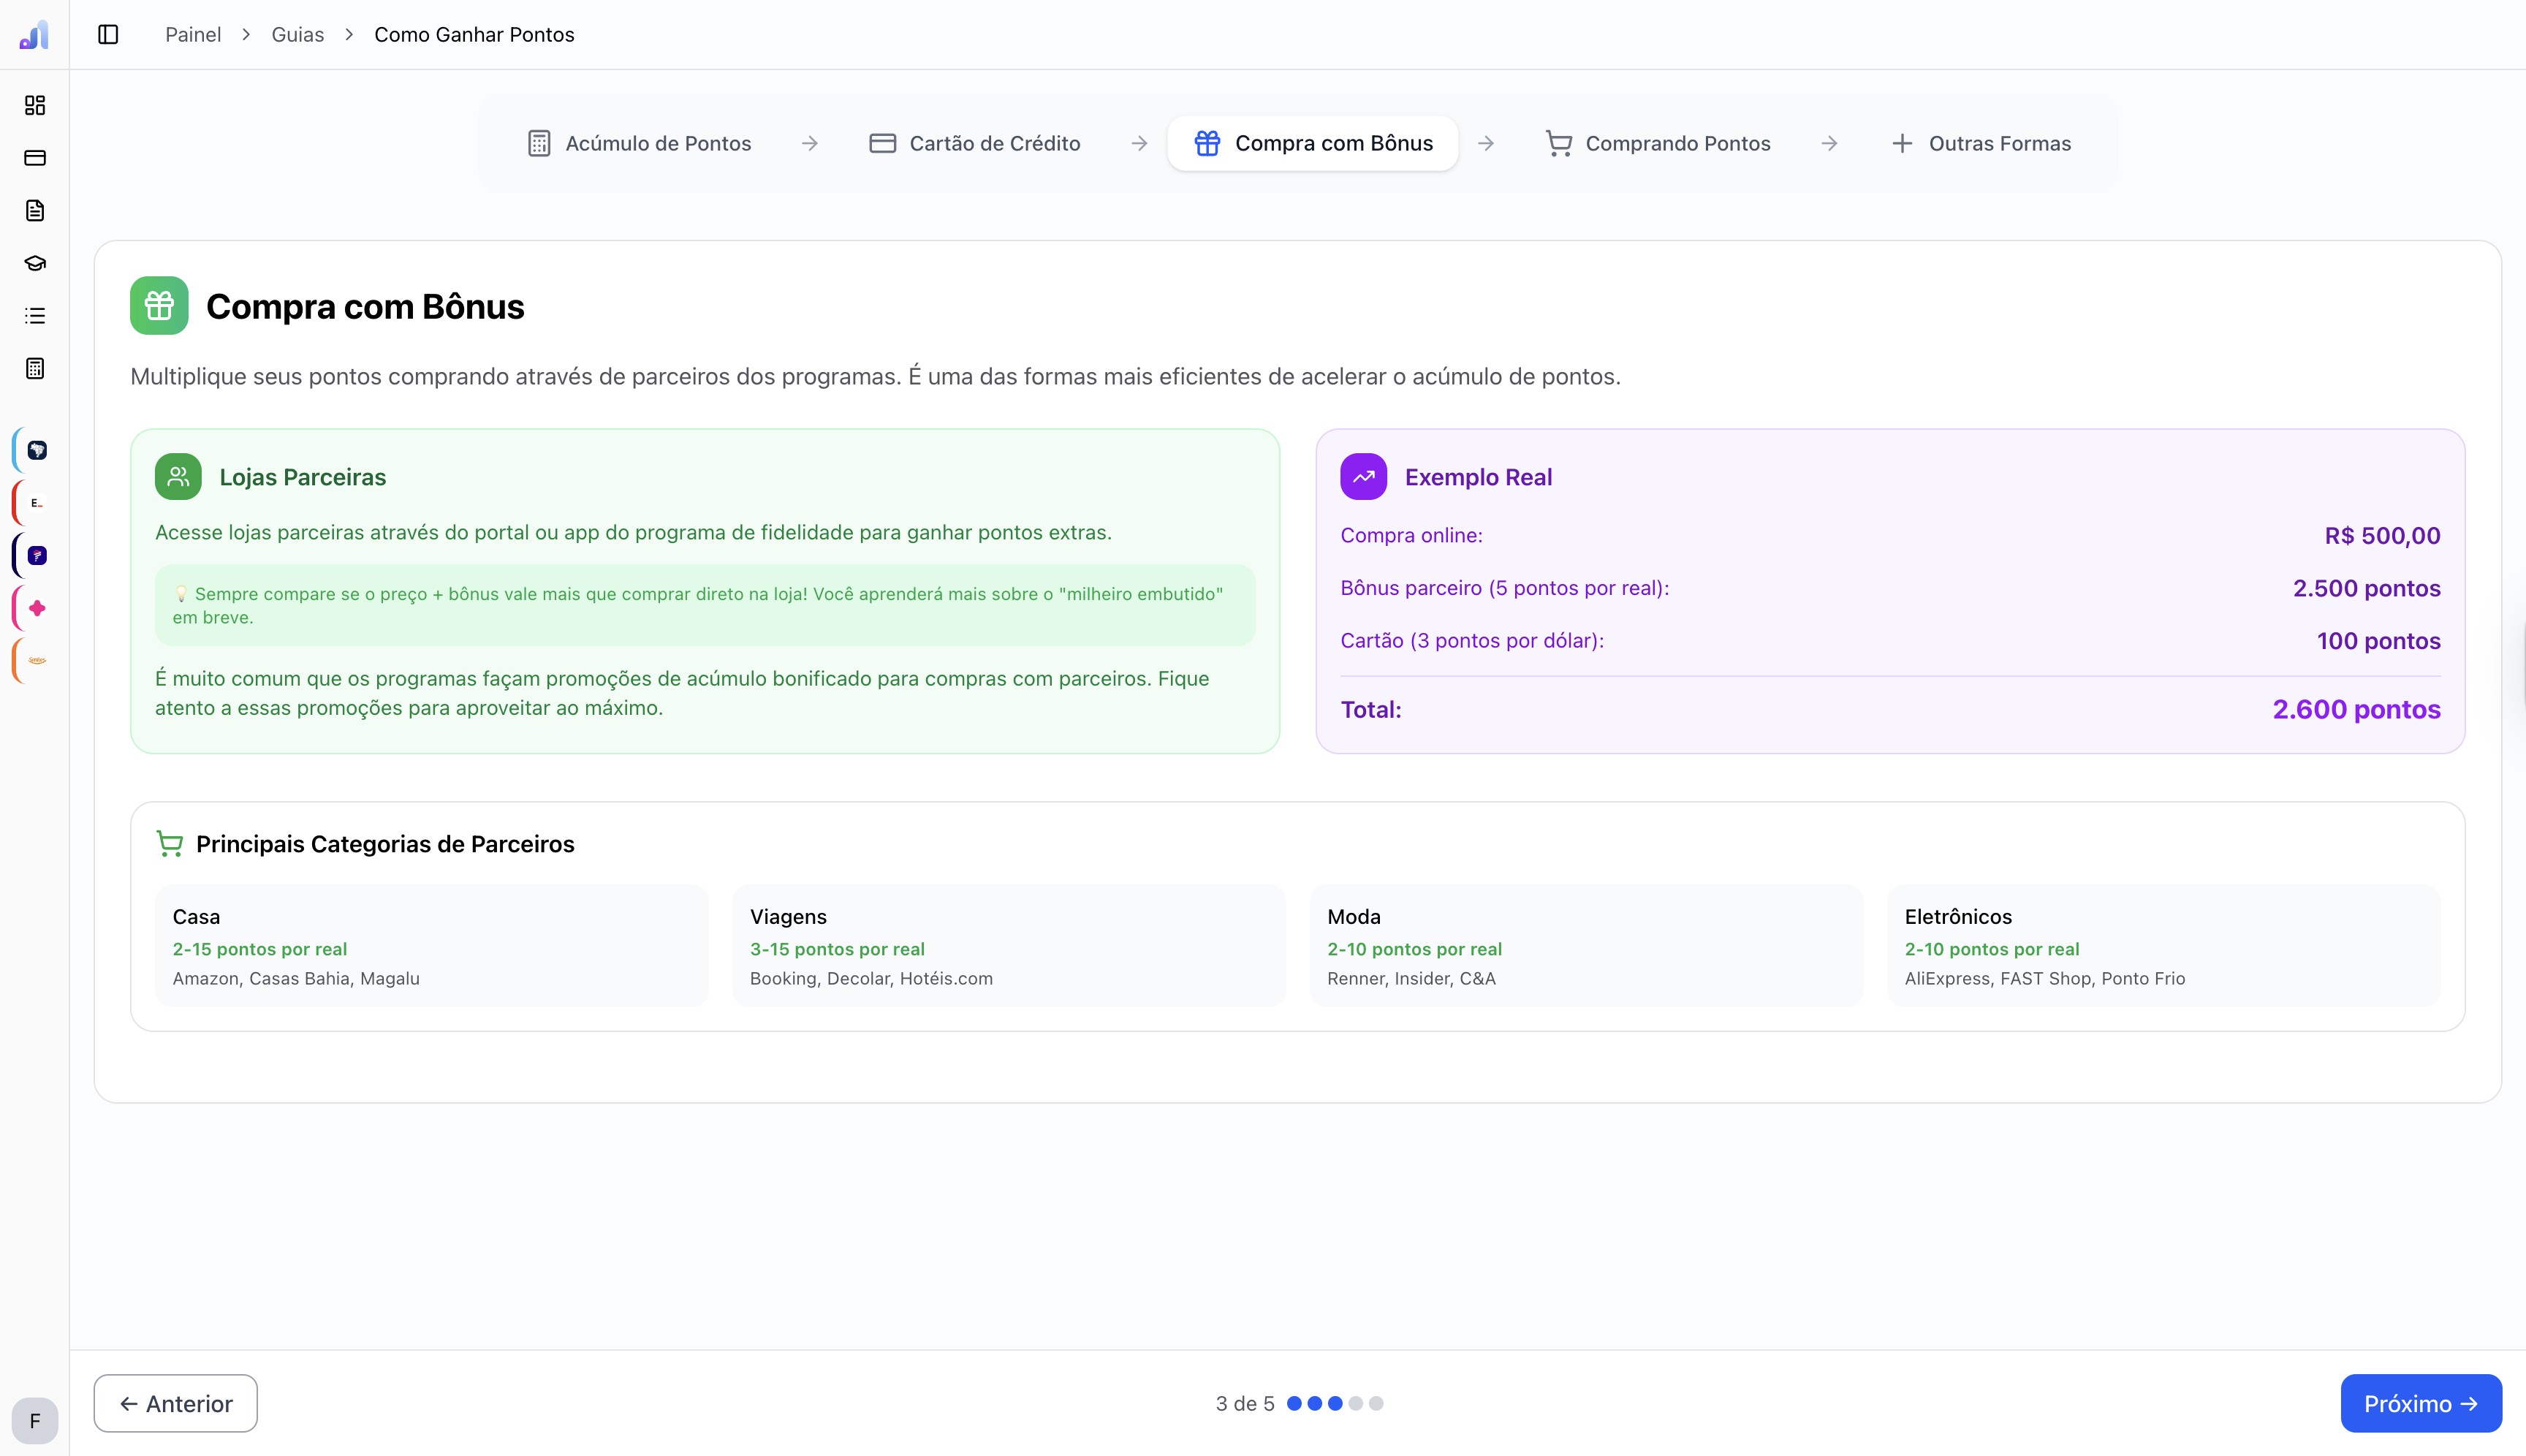Toggle the sidebar panel button
Screen dimensions: 2526x1456
coord(108,35)
